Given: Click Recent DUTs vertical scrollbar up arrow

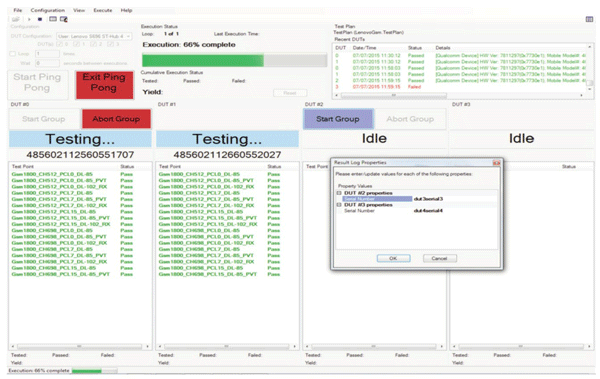Looking at the screenshot, I should pos(590,47).
